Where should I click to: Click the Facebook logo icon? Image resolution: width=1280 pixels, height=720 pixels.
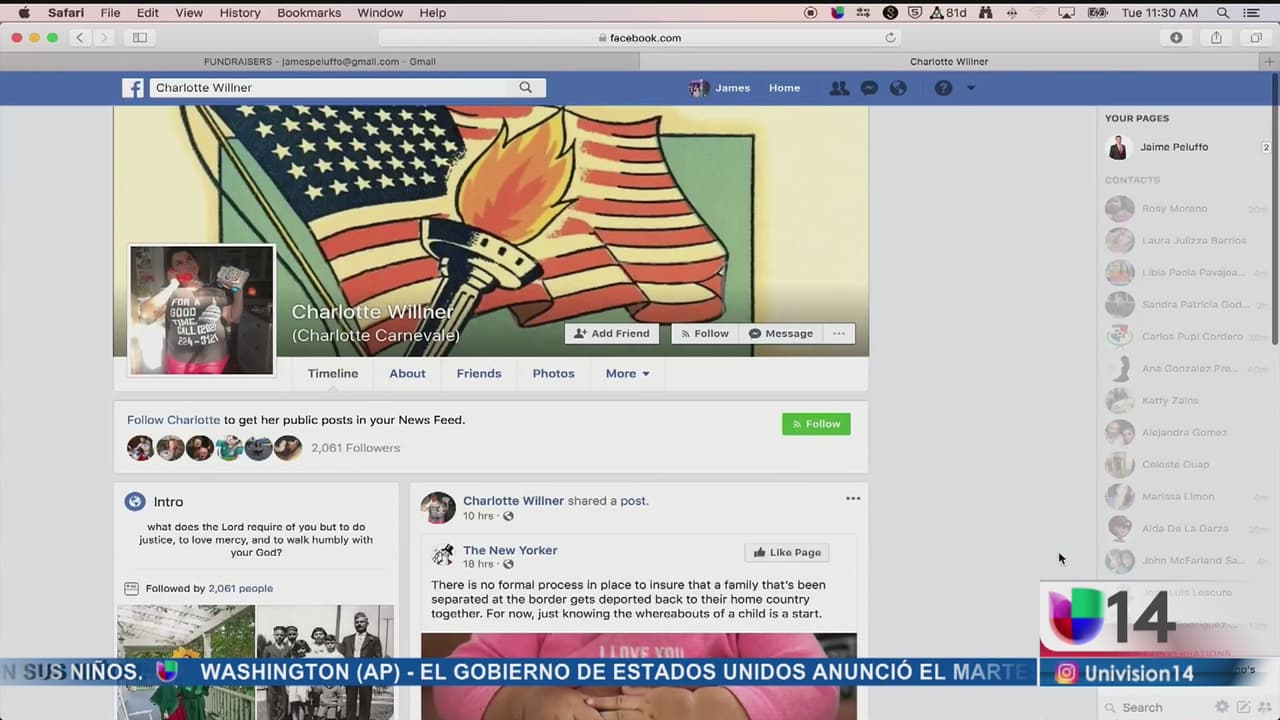click(133, 88)
